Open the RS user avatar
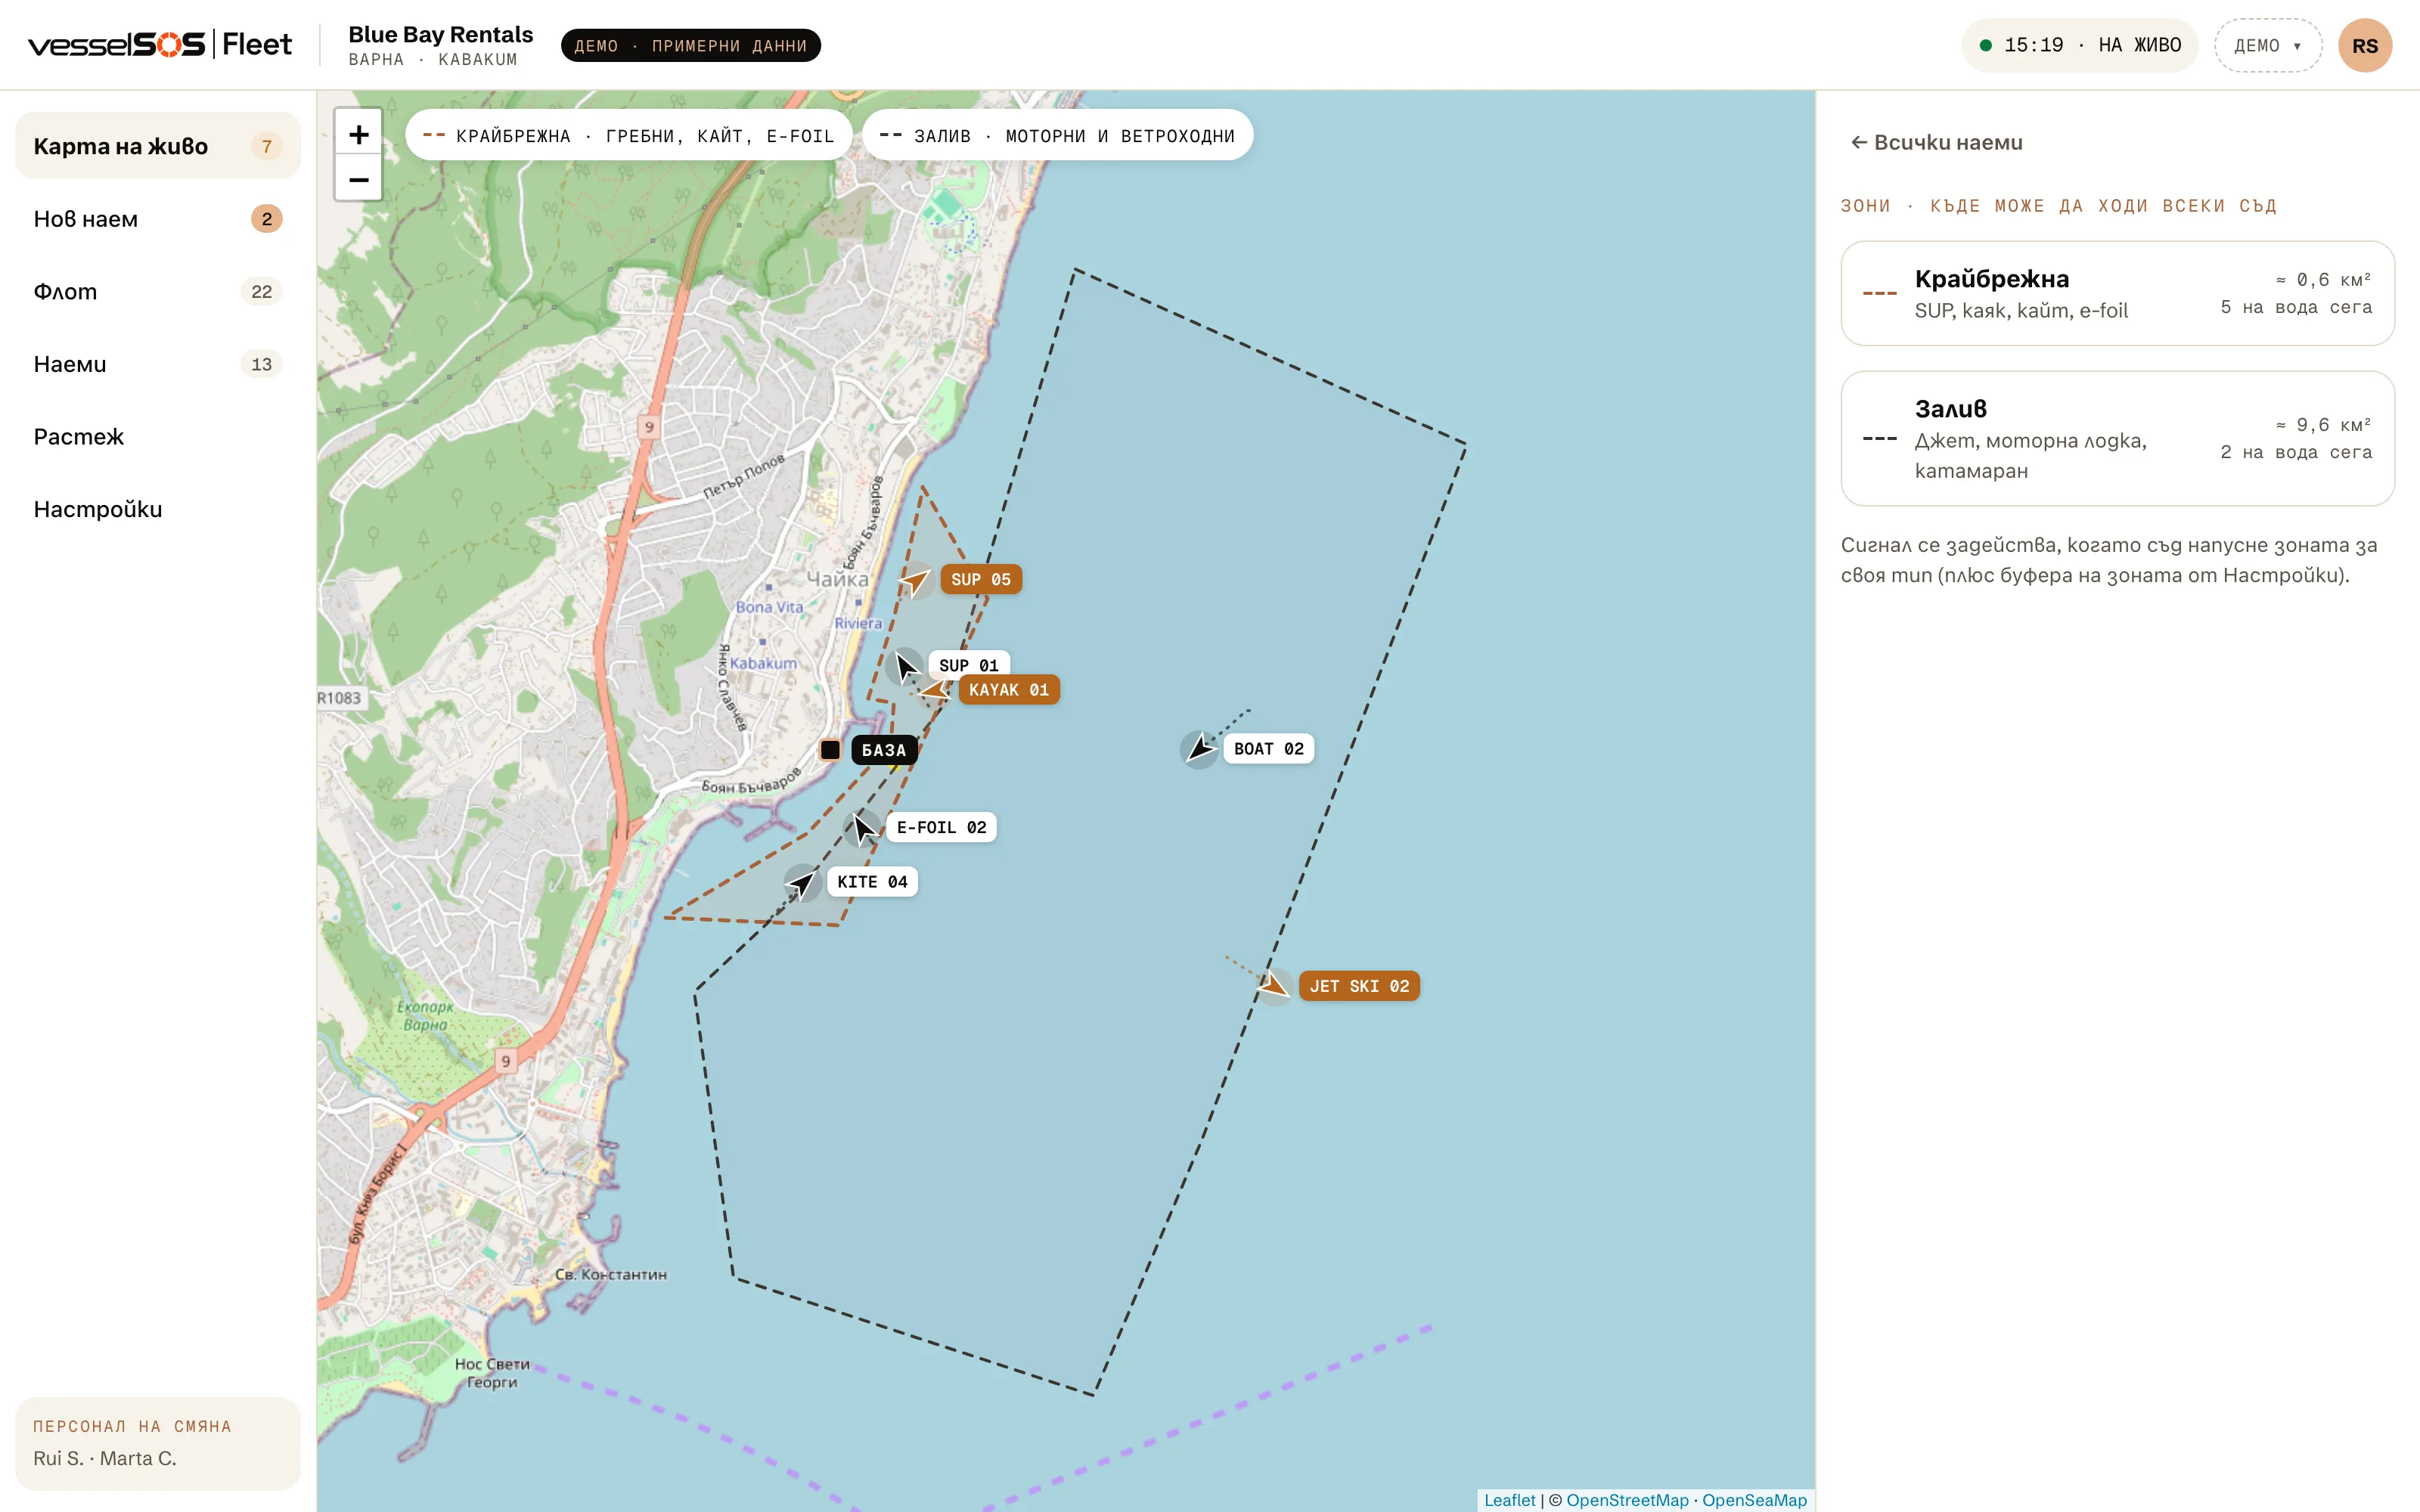The height and width of the screenshot is (1512, 2420). tap(2365, 46)
